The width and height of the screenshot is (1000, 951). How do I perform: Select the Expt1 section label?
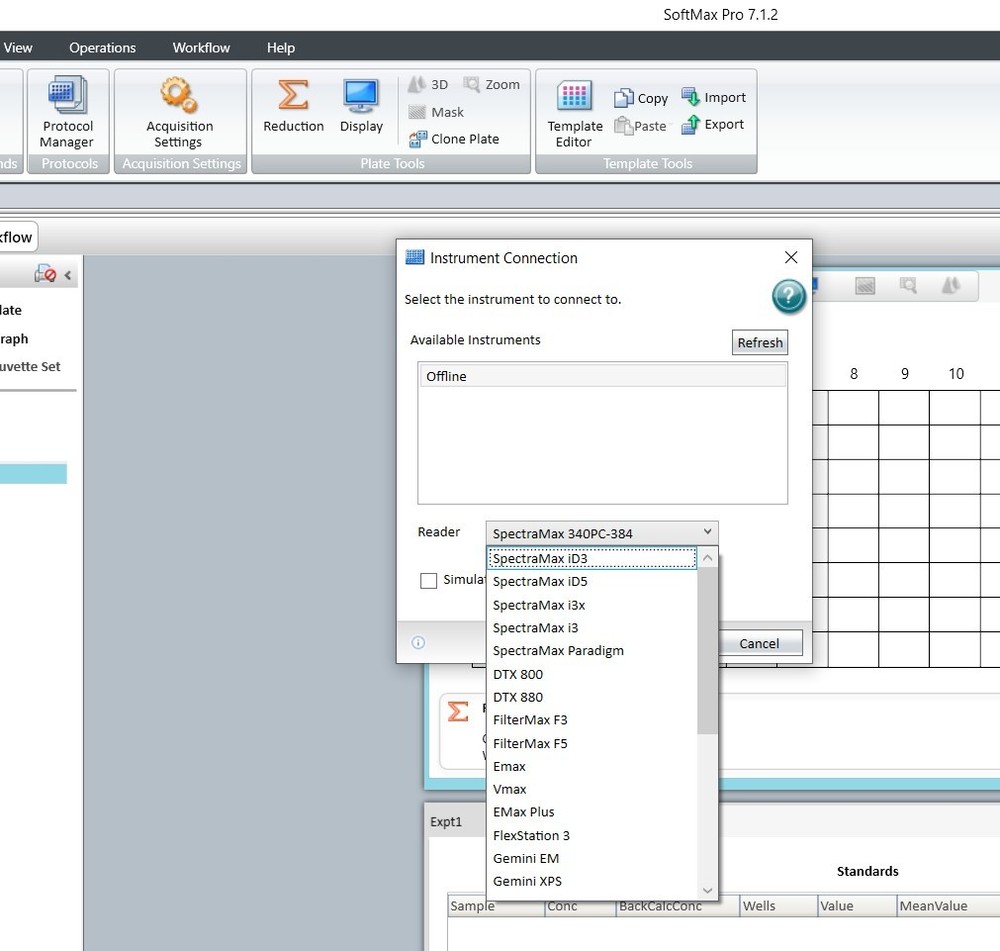446,822
